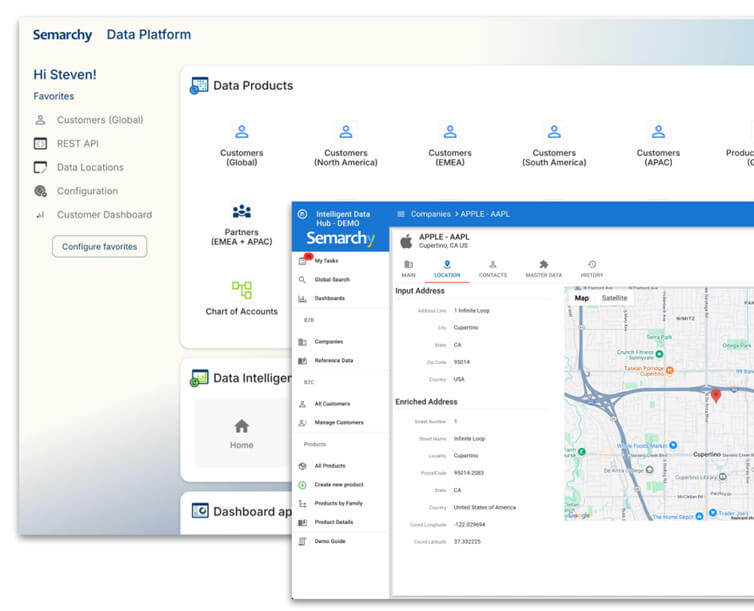Click the Partners (EMEA + APAC) icon
The width and height of the screenshot is (754, 611).
241,211
